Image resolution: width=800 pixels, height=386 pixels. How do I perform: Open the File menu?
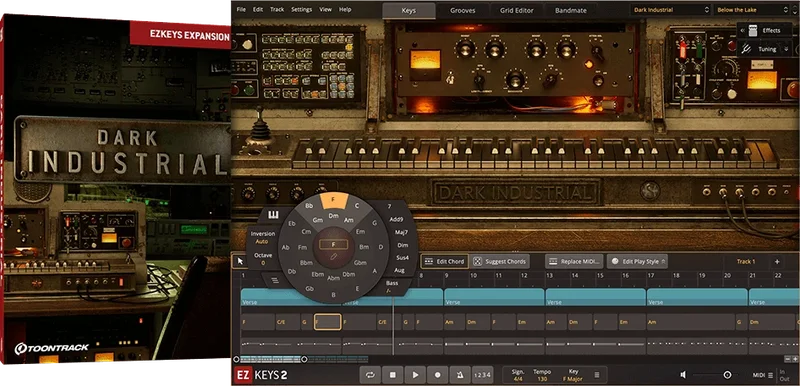tap(241, 9)
